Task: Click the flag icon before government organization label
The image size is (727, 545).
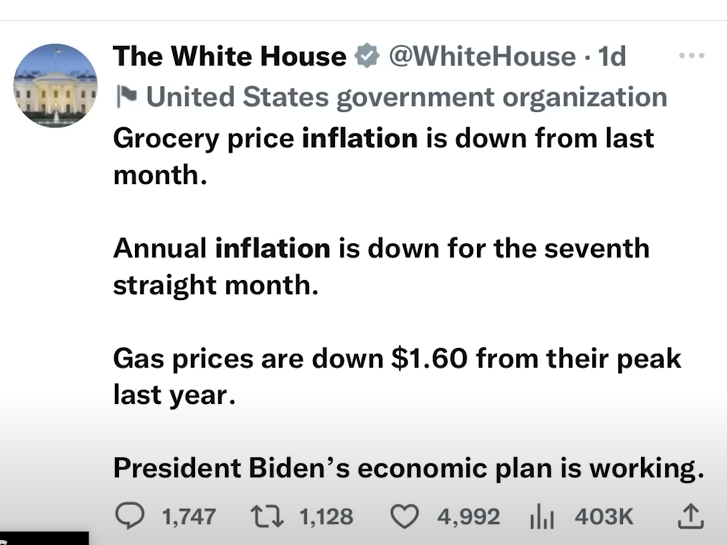Action: coord(126,97)
